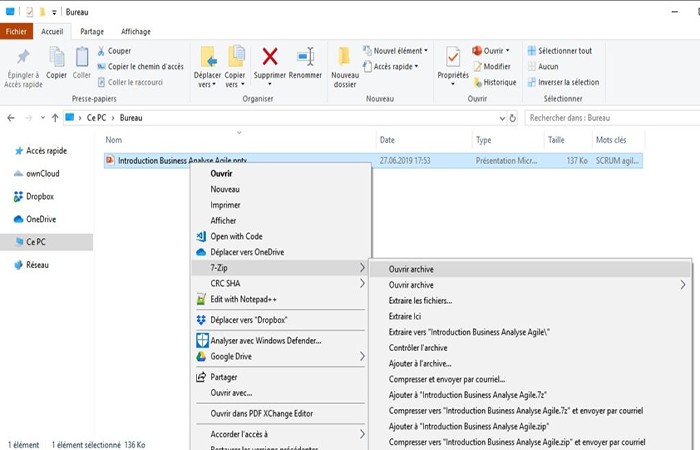Click the Propriétés checkmark icon

(453, 57)
